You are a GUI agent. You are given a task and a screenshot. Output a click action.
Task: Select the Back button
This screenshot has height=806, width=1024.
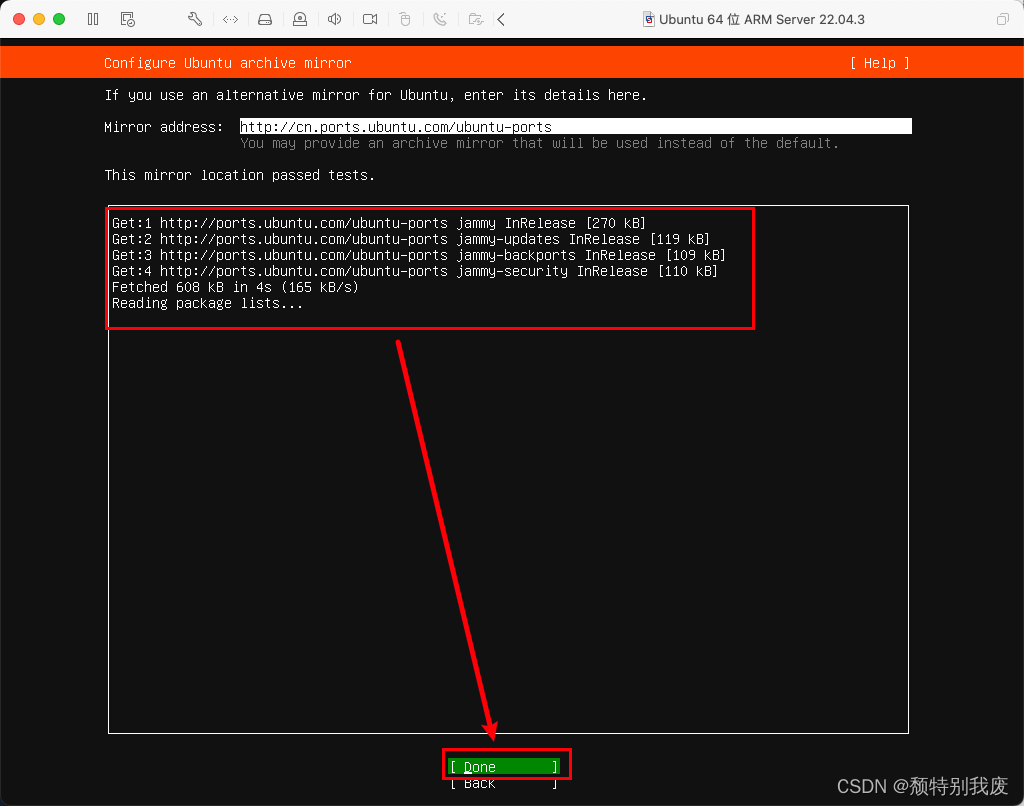504,782
